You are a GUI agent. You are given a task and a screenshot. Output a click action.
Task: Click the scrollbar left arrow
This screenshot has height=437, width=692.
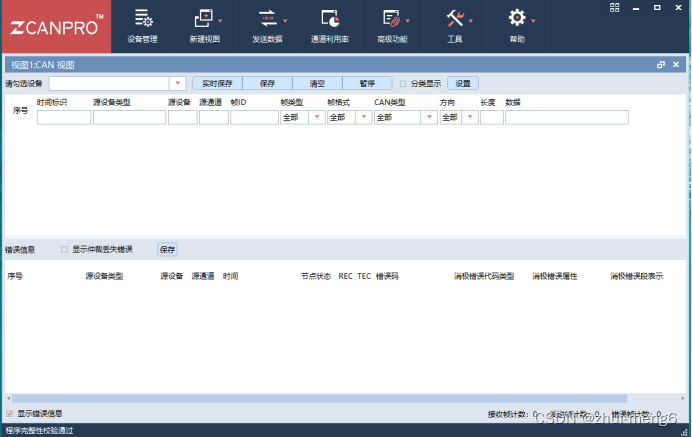click(8, 399)
